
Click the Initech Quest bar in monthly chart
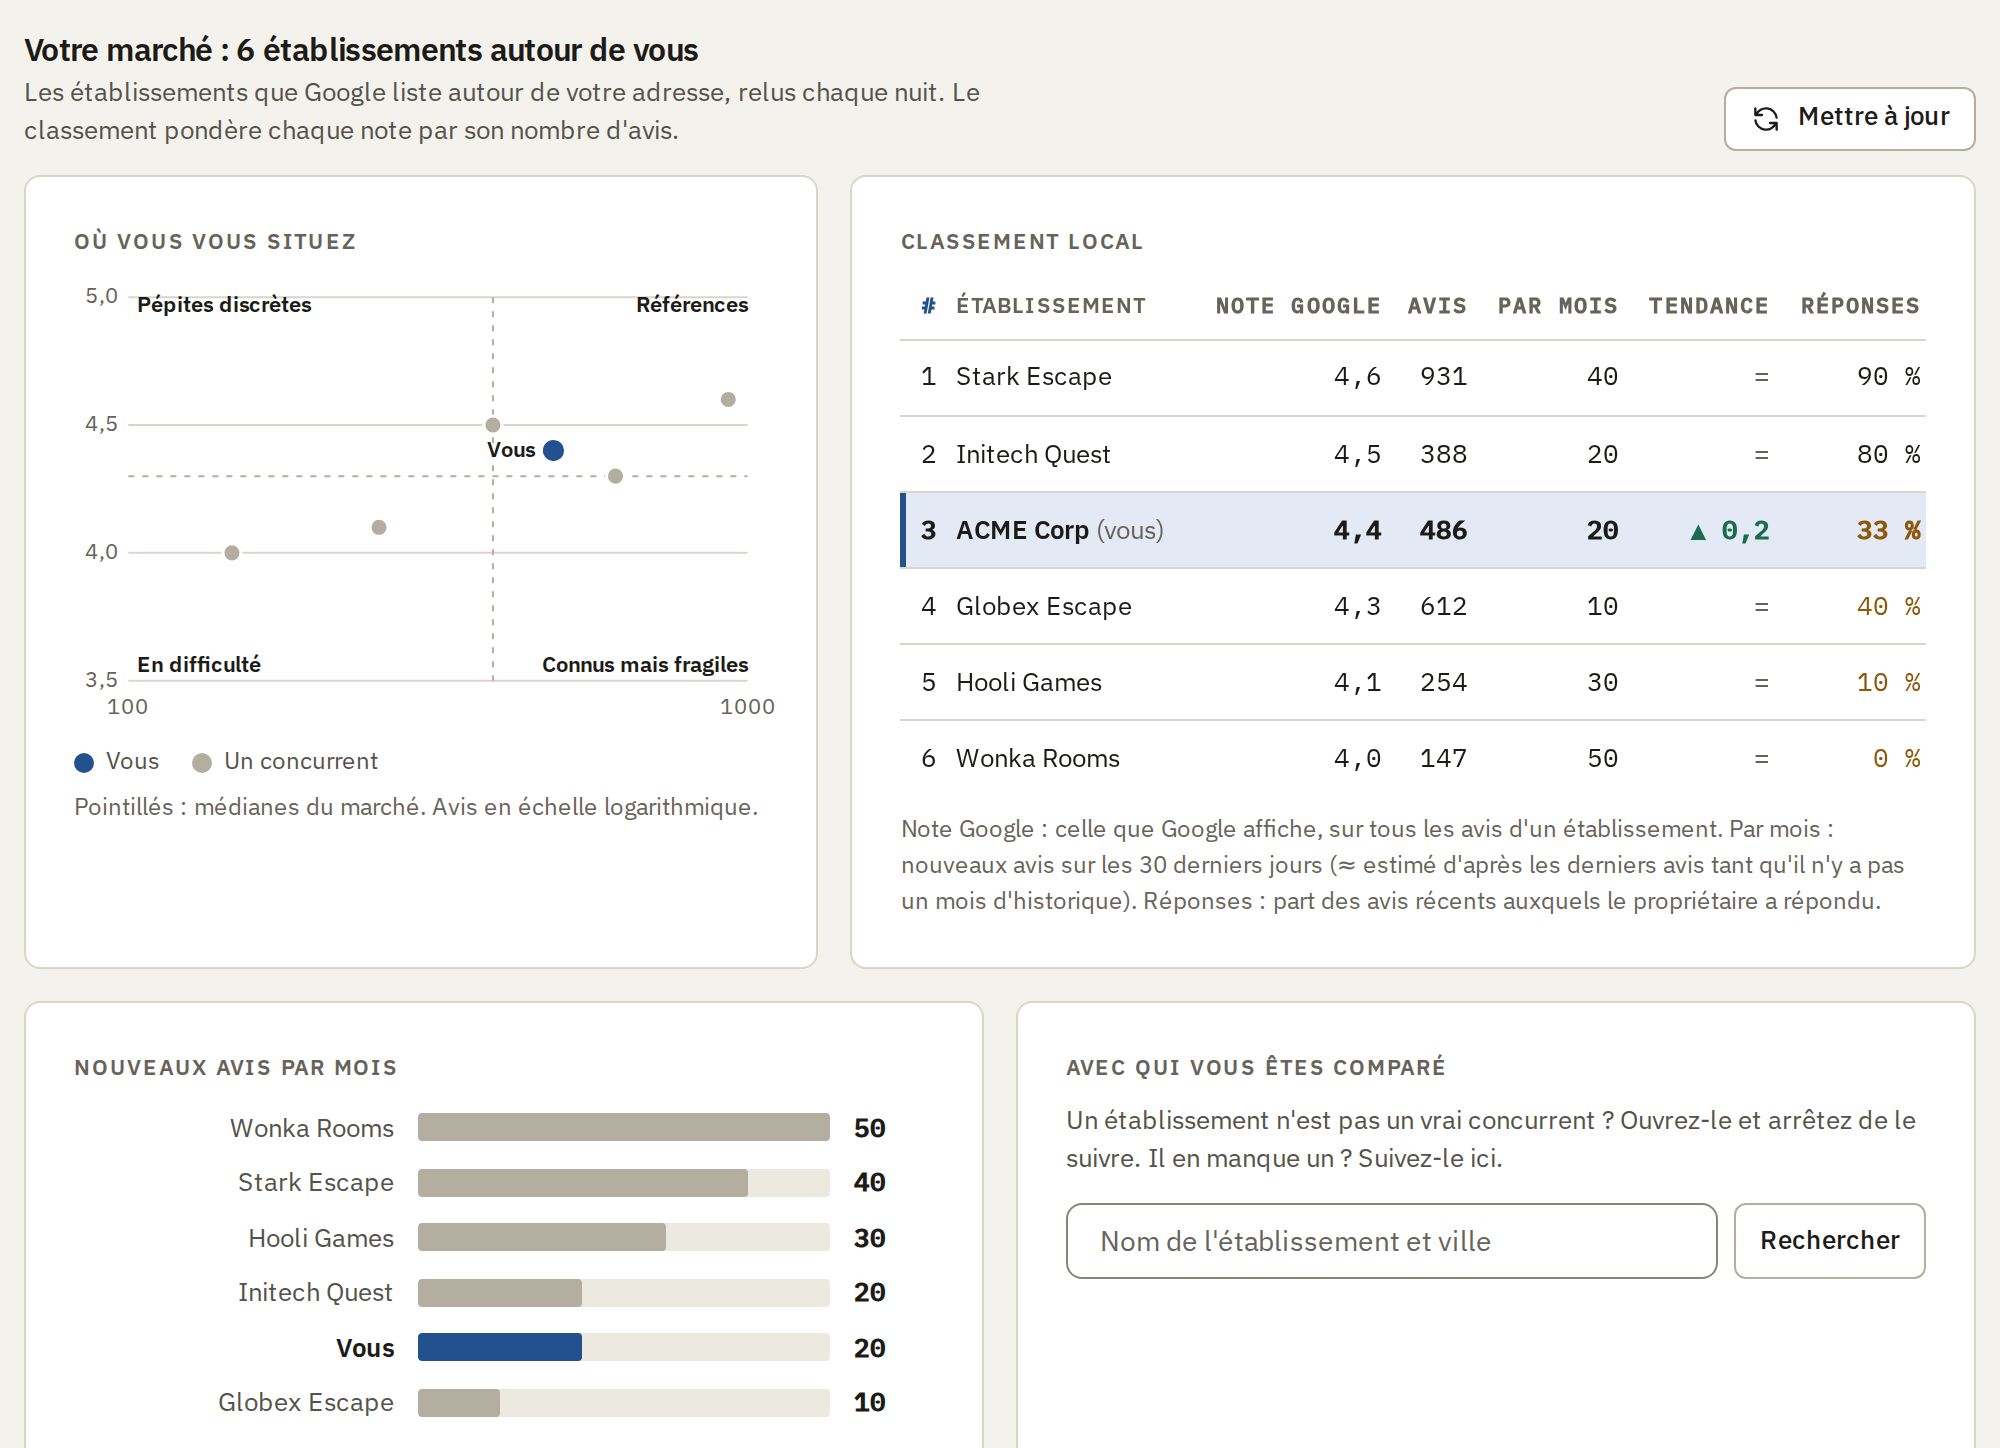coord(500,1293)
